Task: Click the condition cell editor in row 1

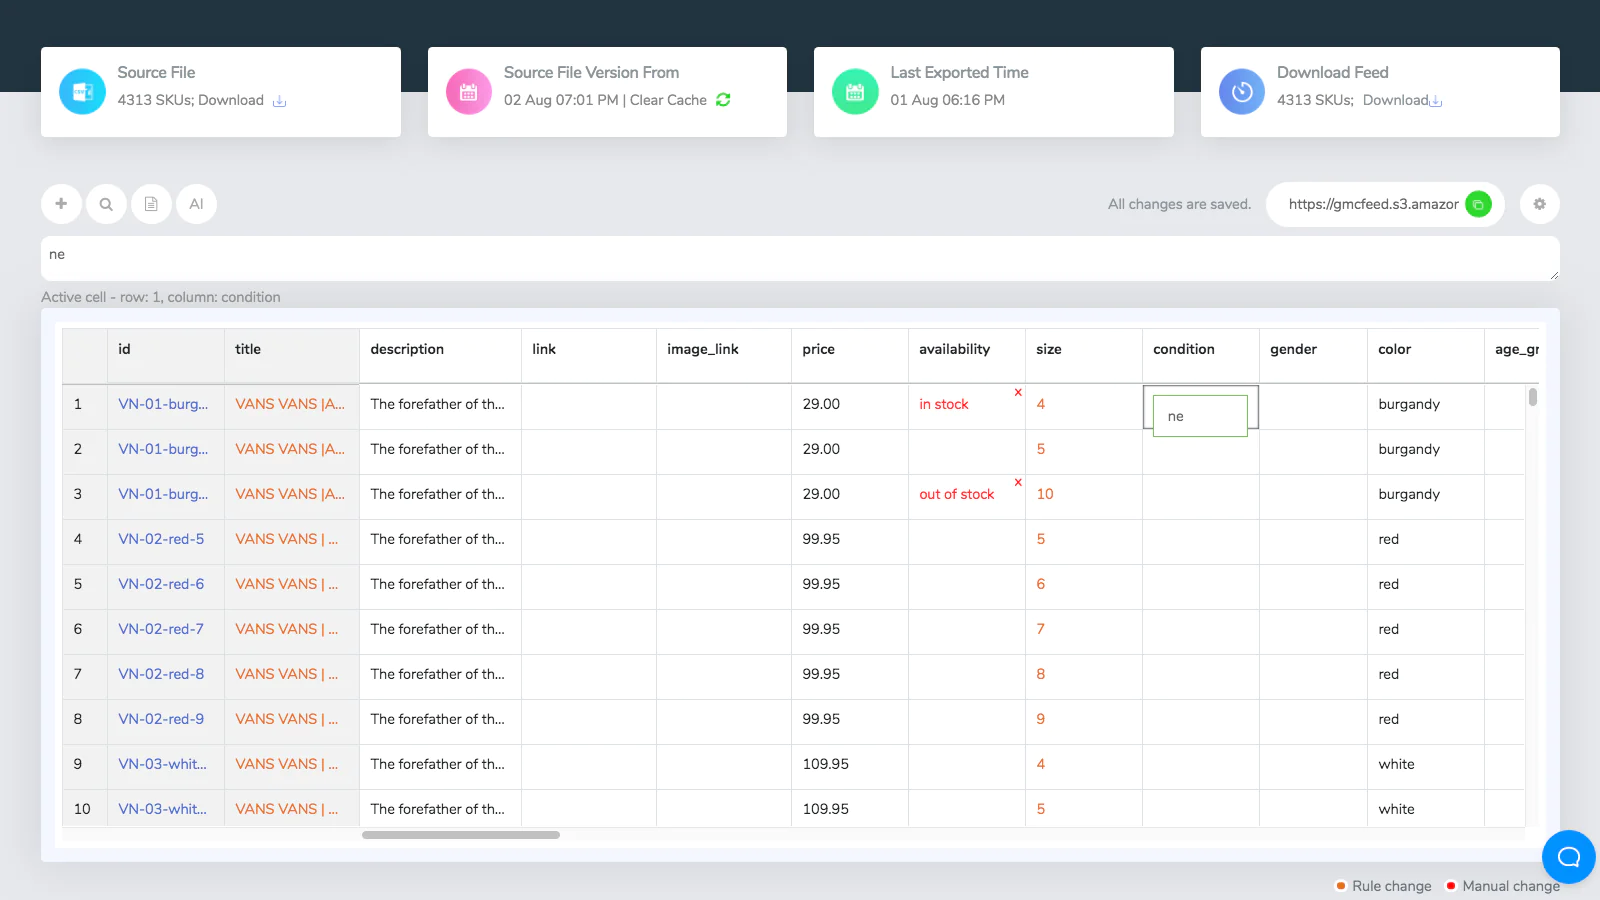Action: (x=1200, y=416)
